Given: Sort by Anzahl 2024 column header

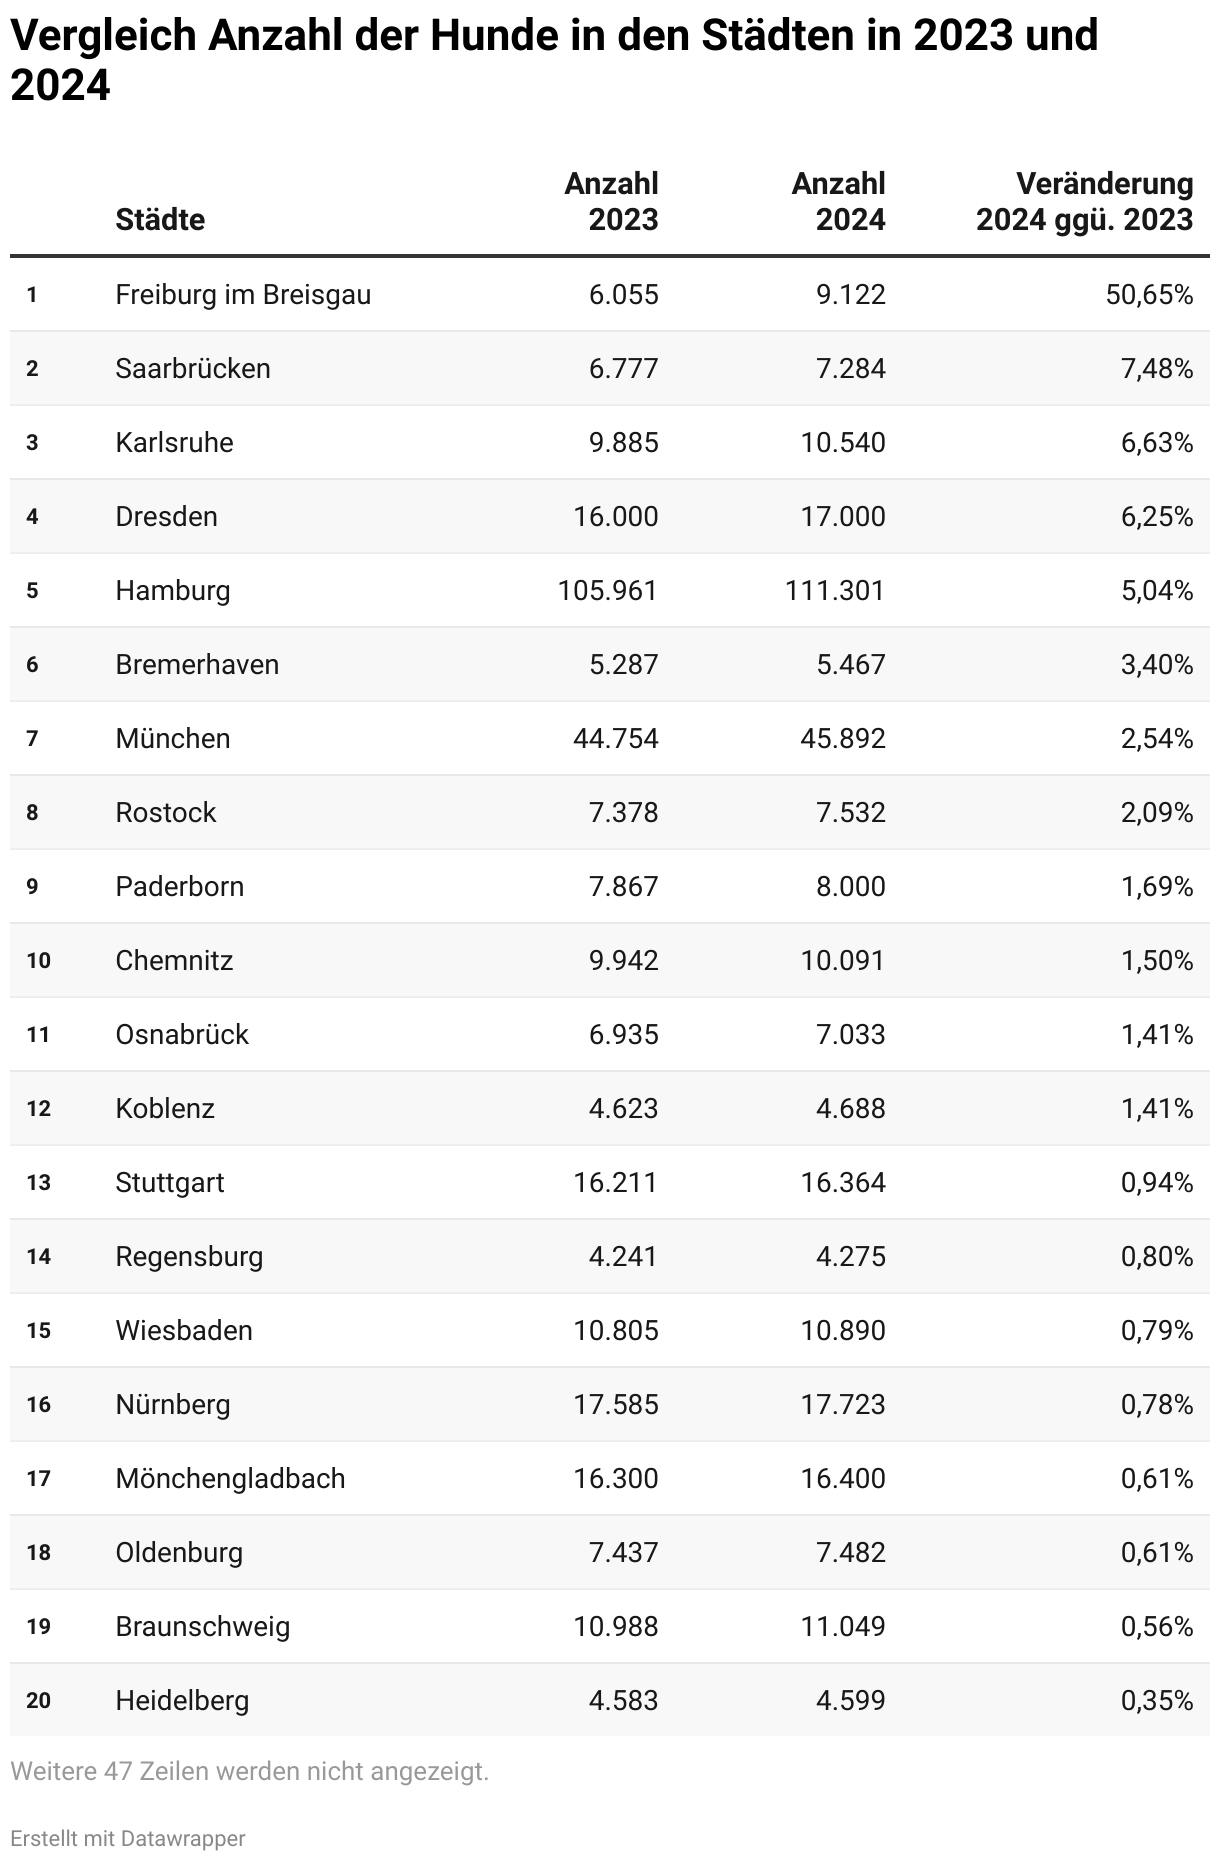Looking at the screenshot, I should coord(838,202).
